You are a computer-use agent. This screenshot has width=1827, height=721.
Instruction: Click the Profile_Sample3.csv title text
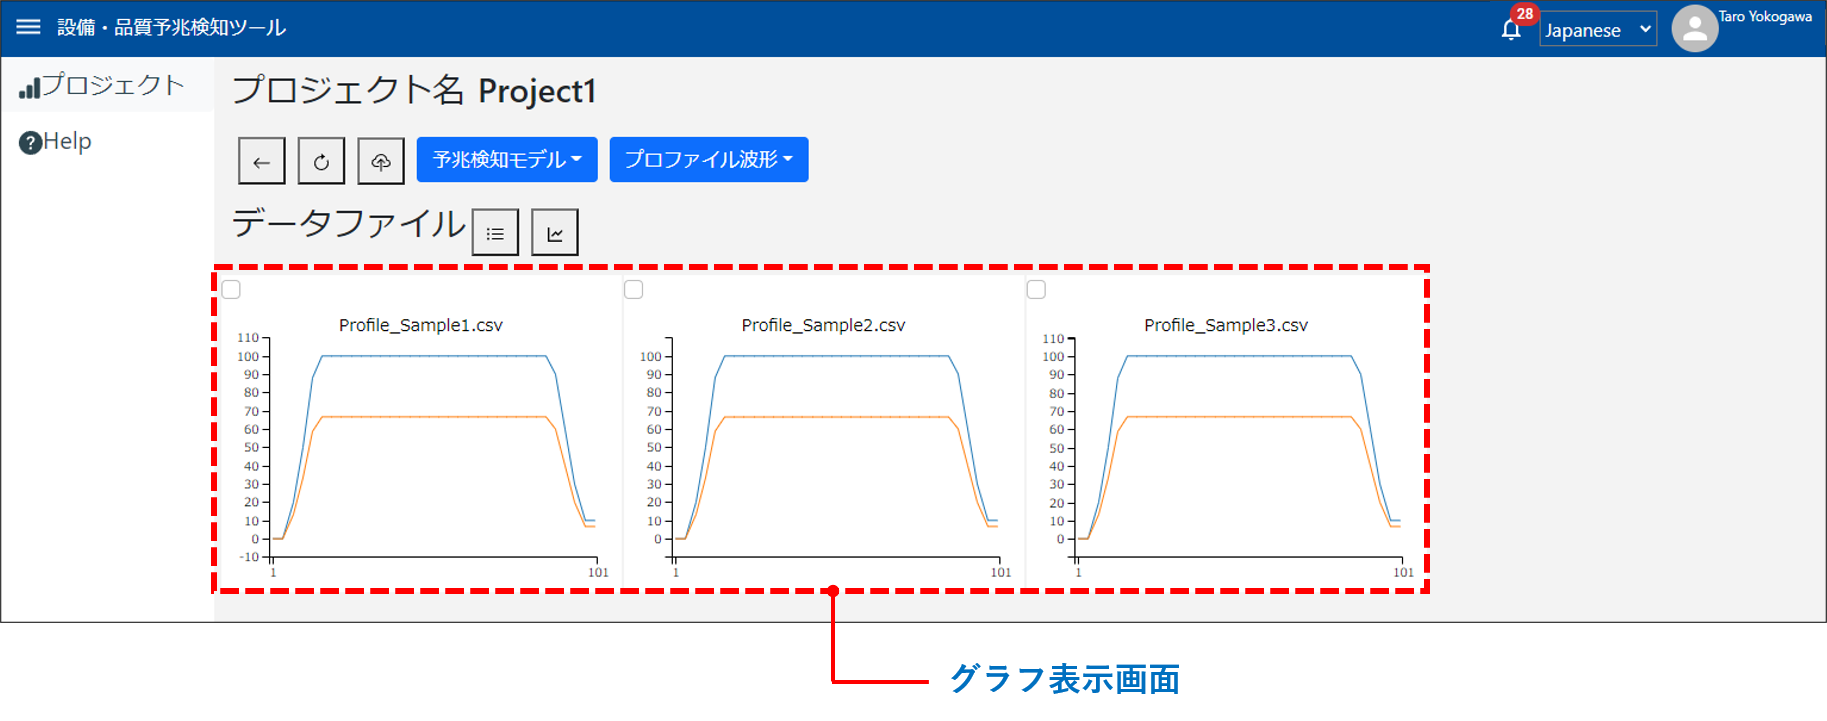[x=1226, y=325]
